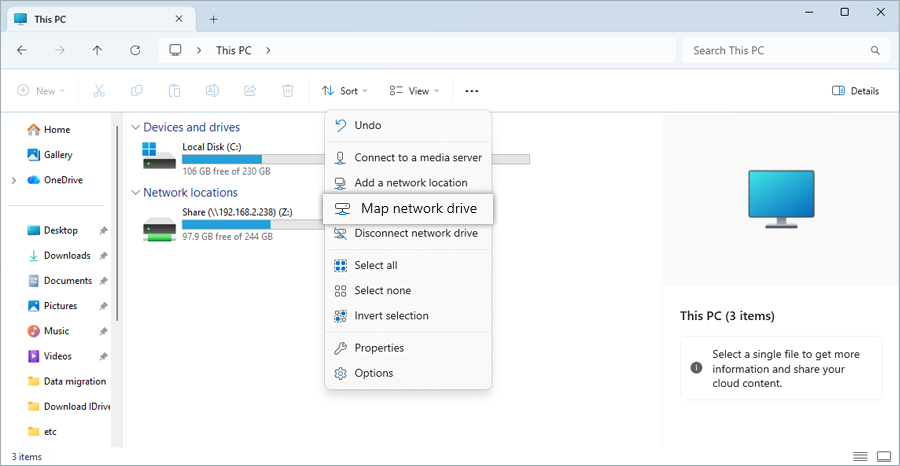Choose Select all in the menu

375,265
